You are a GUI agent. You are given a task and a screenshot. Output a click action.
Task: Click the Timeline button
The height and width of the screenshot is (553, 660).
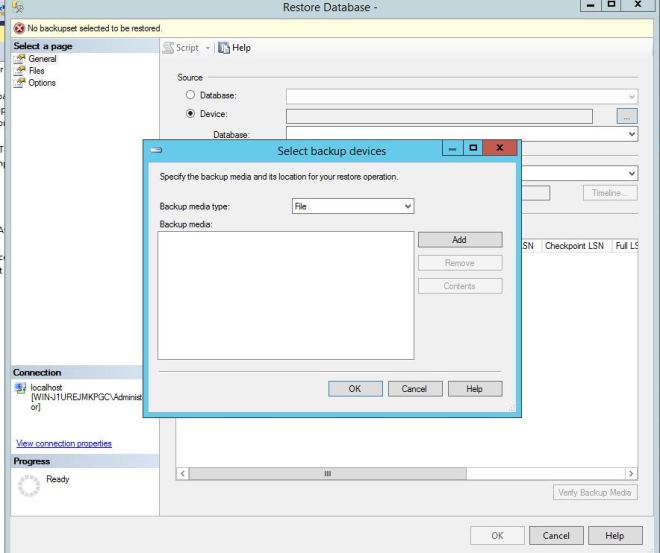pyautogui.click(x=610, y=193)
